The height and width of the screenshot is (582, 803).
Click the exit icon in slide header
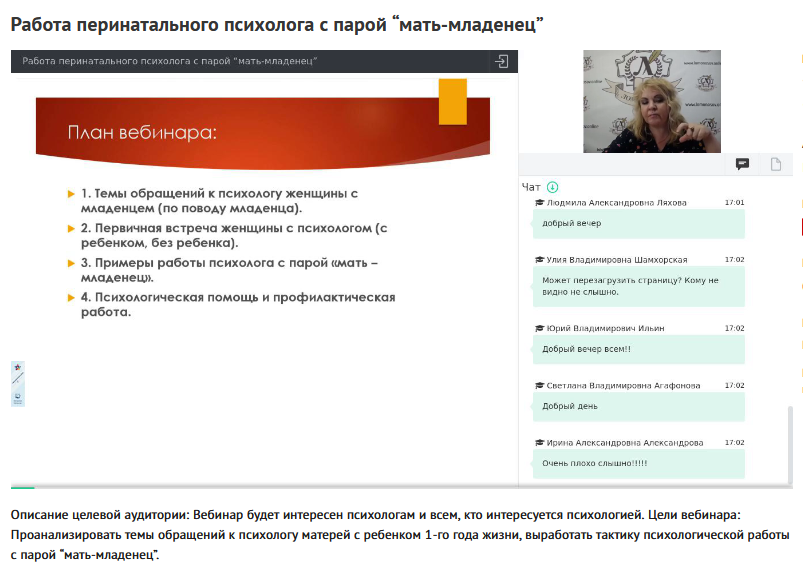[x=502, y=62]
